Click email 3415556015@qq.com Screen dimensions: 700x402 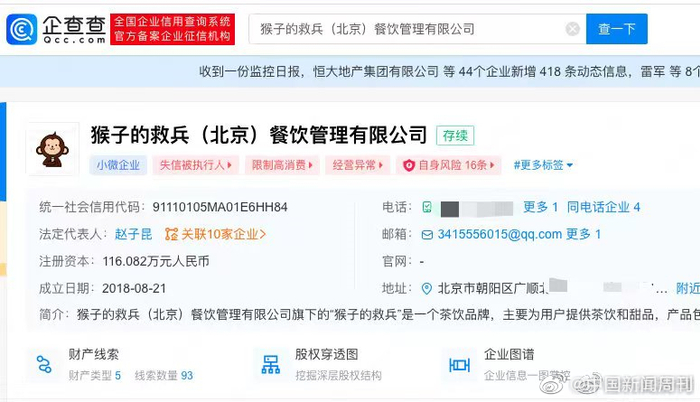tap(500, 234)
